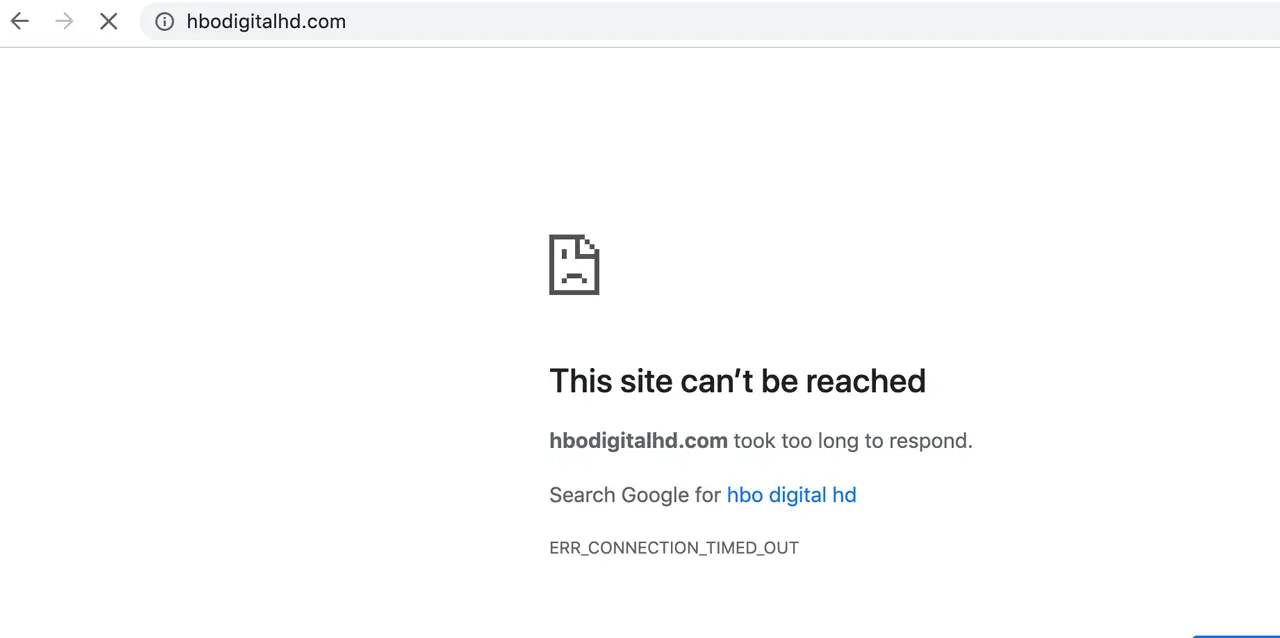1280x638 pixels.
Task: Click the bold hbodigitalhd.com domain text
Action: tap(638, 441)
